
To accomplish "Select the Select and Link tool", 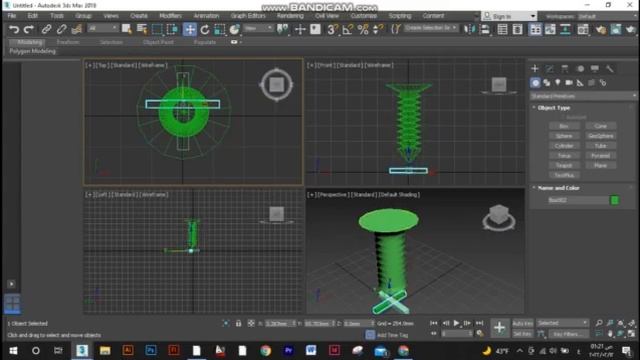I will (46, 29).
